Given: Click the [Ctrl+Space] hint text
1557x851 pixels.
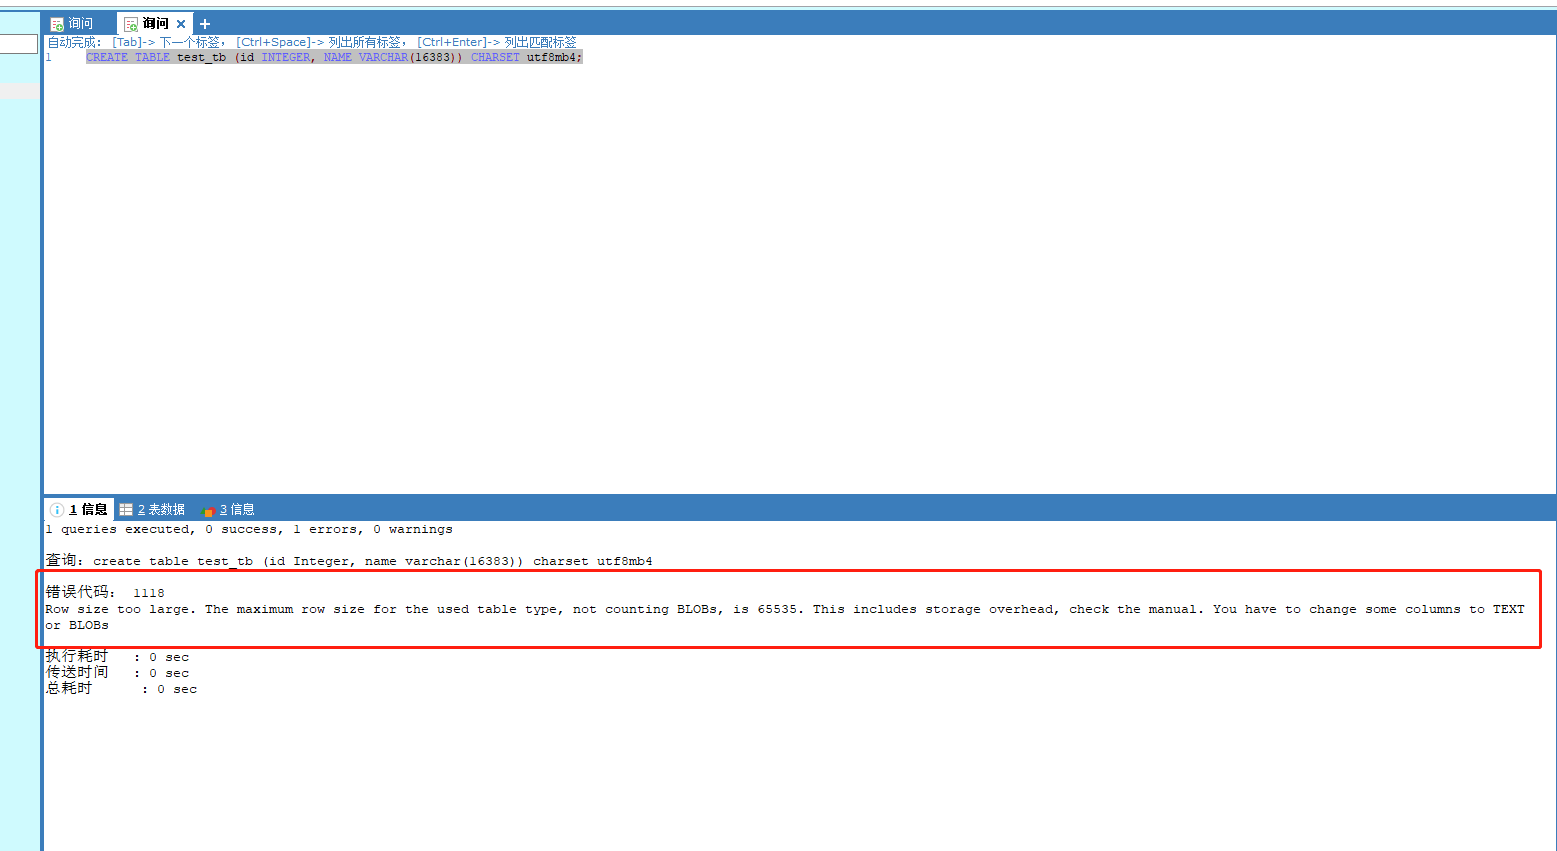Looking at the screenshot, I should [x=273, y=42].
